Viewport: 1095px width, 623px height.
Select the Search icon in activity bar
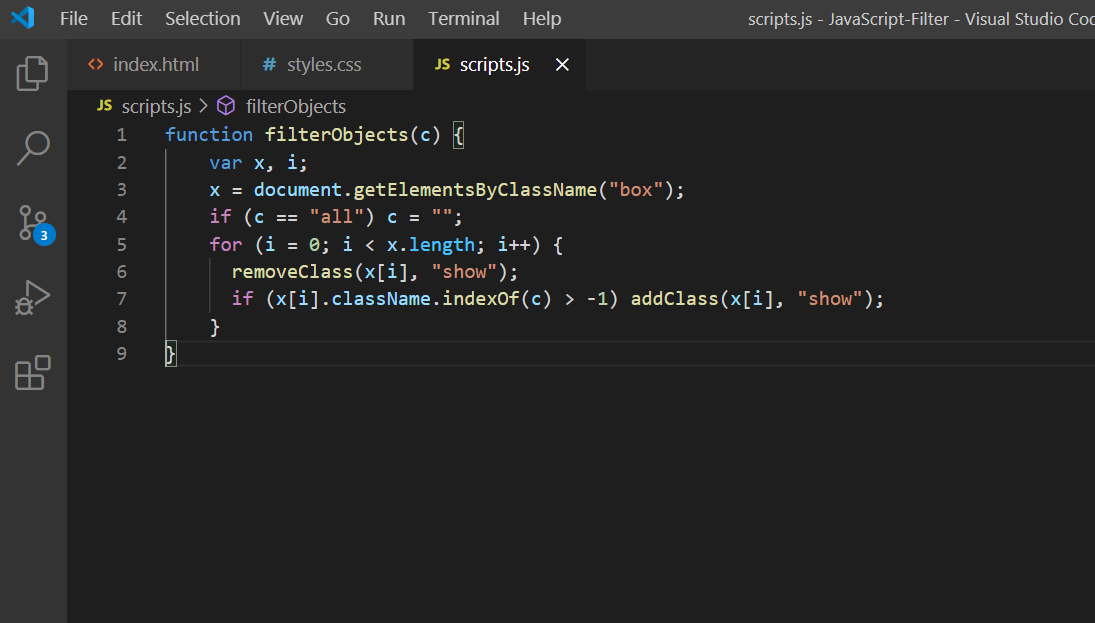tap(33, 147)
